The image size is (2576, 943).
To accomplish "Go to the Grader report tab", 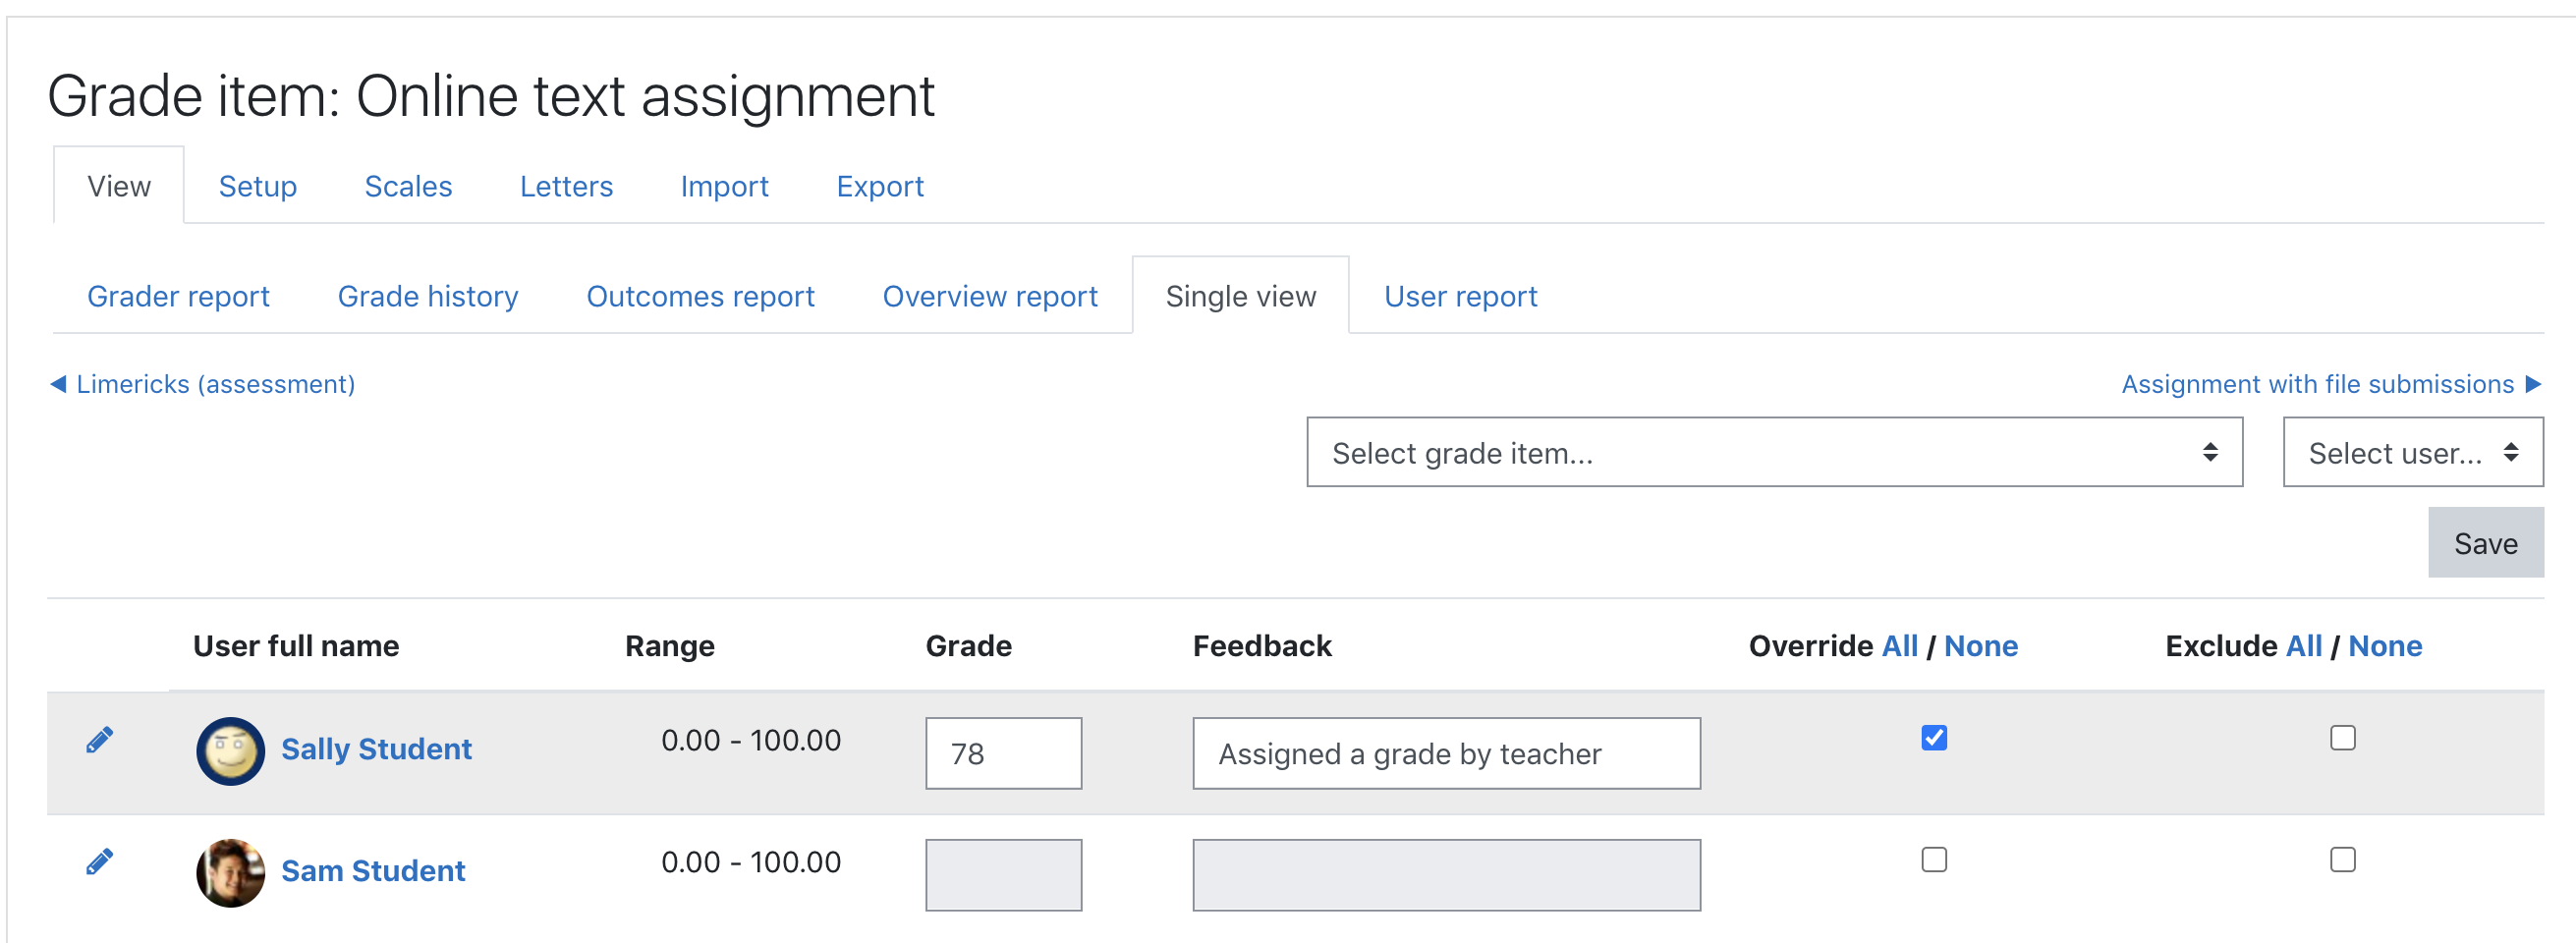I will 178,296.
